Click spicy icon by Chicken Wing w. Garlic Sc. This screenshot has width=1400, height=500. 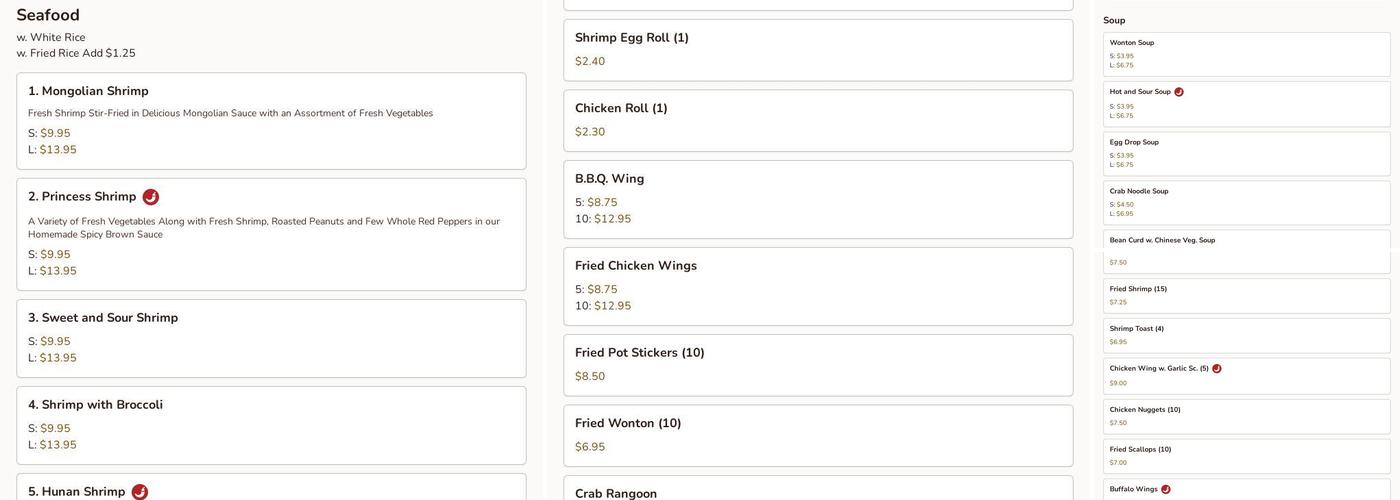point(1217,369)
